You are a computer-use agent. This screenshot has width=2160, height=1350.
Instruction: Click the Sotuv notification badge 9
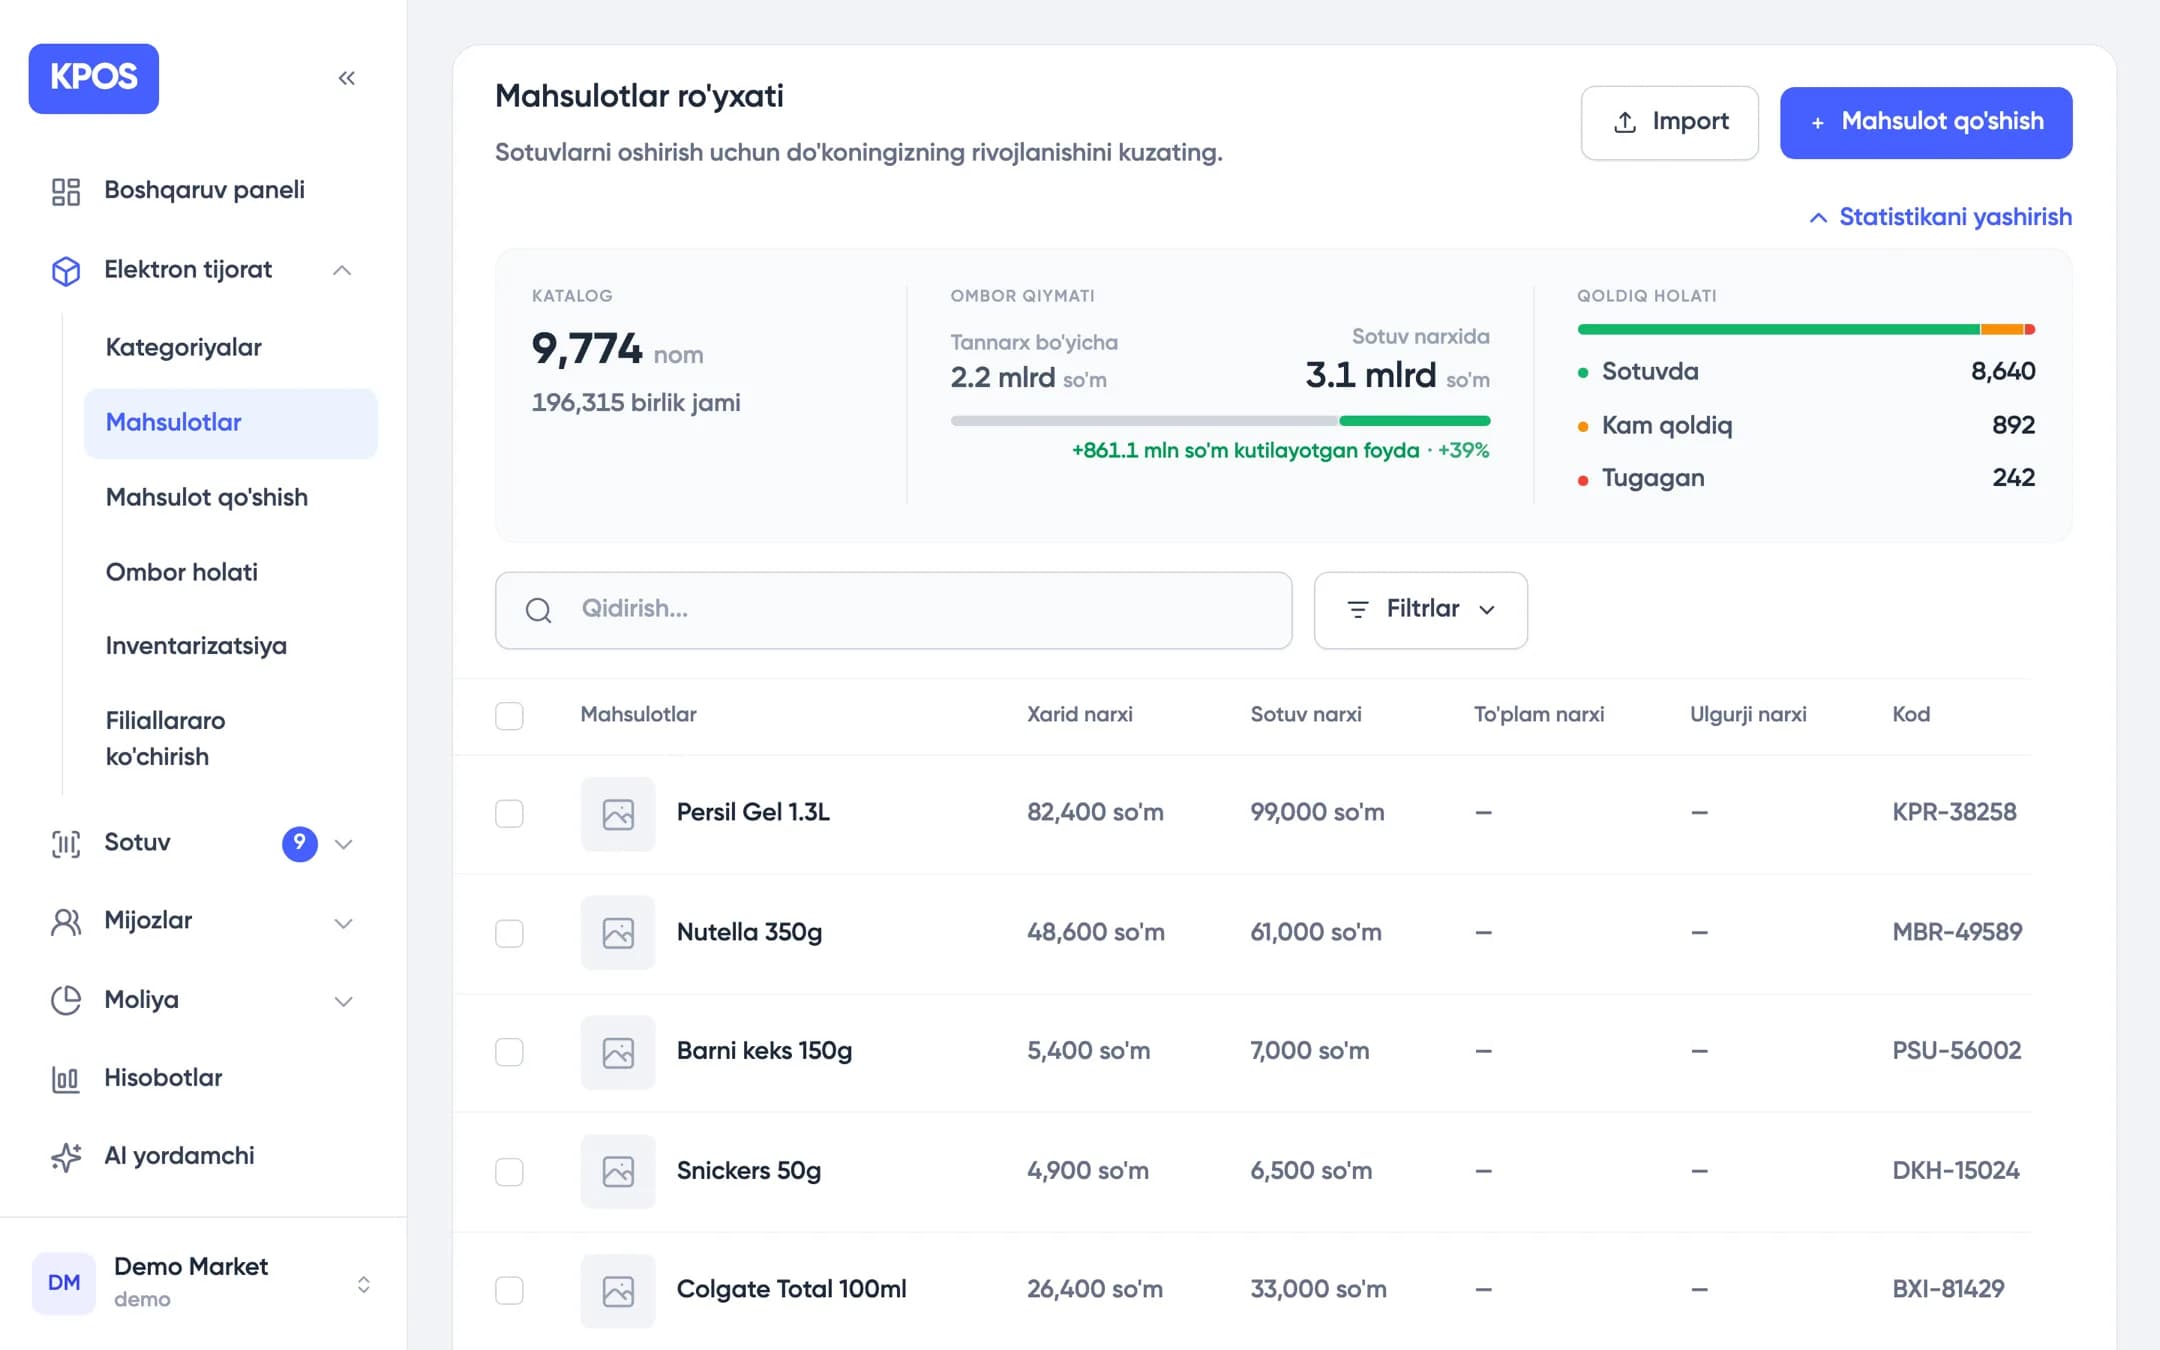coord(300,843)
